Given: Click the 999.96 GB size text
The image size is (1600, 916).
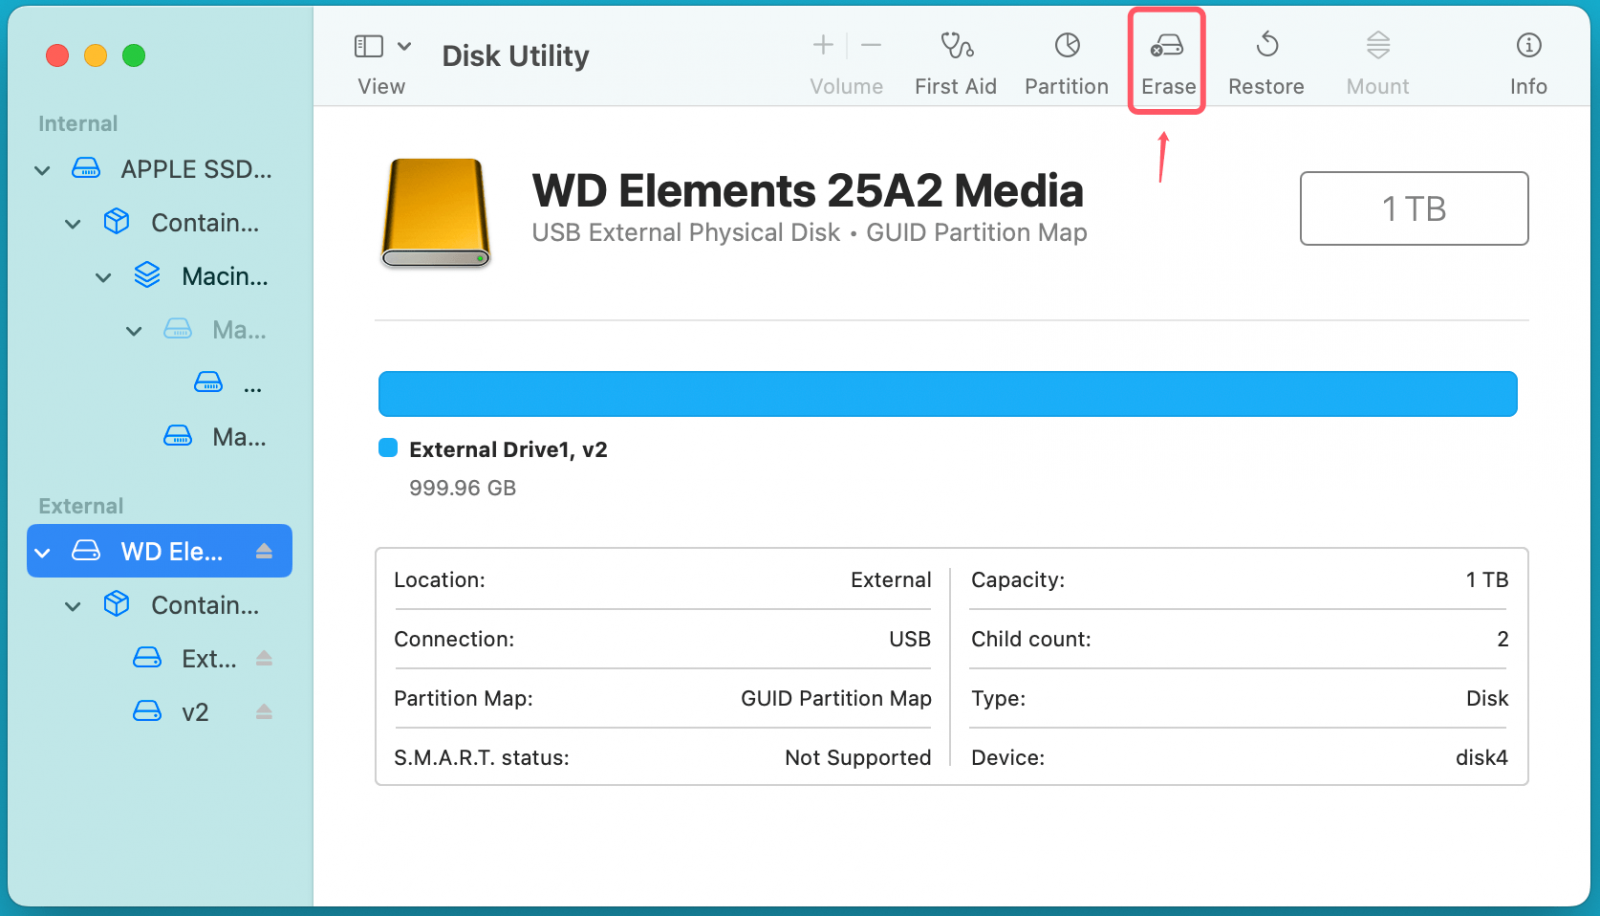Looking at the screenshot, I should pos(462,488).
